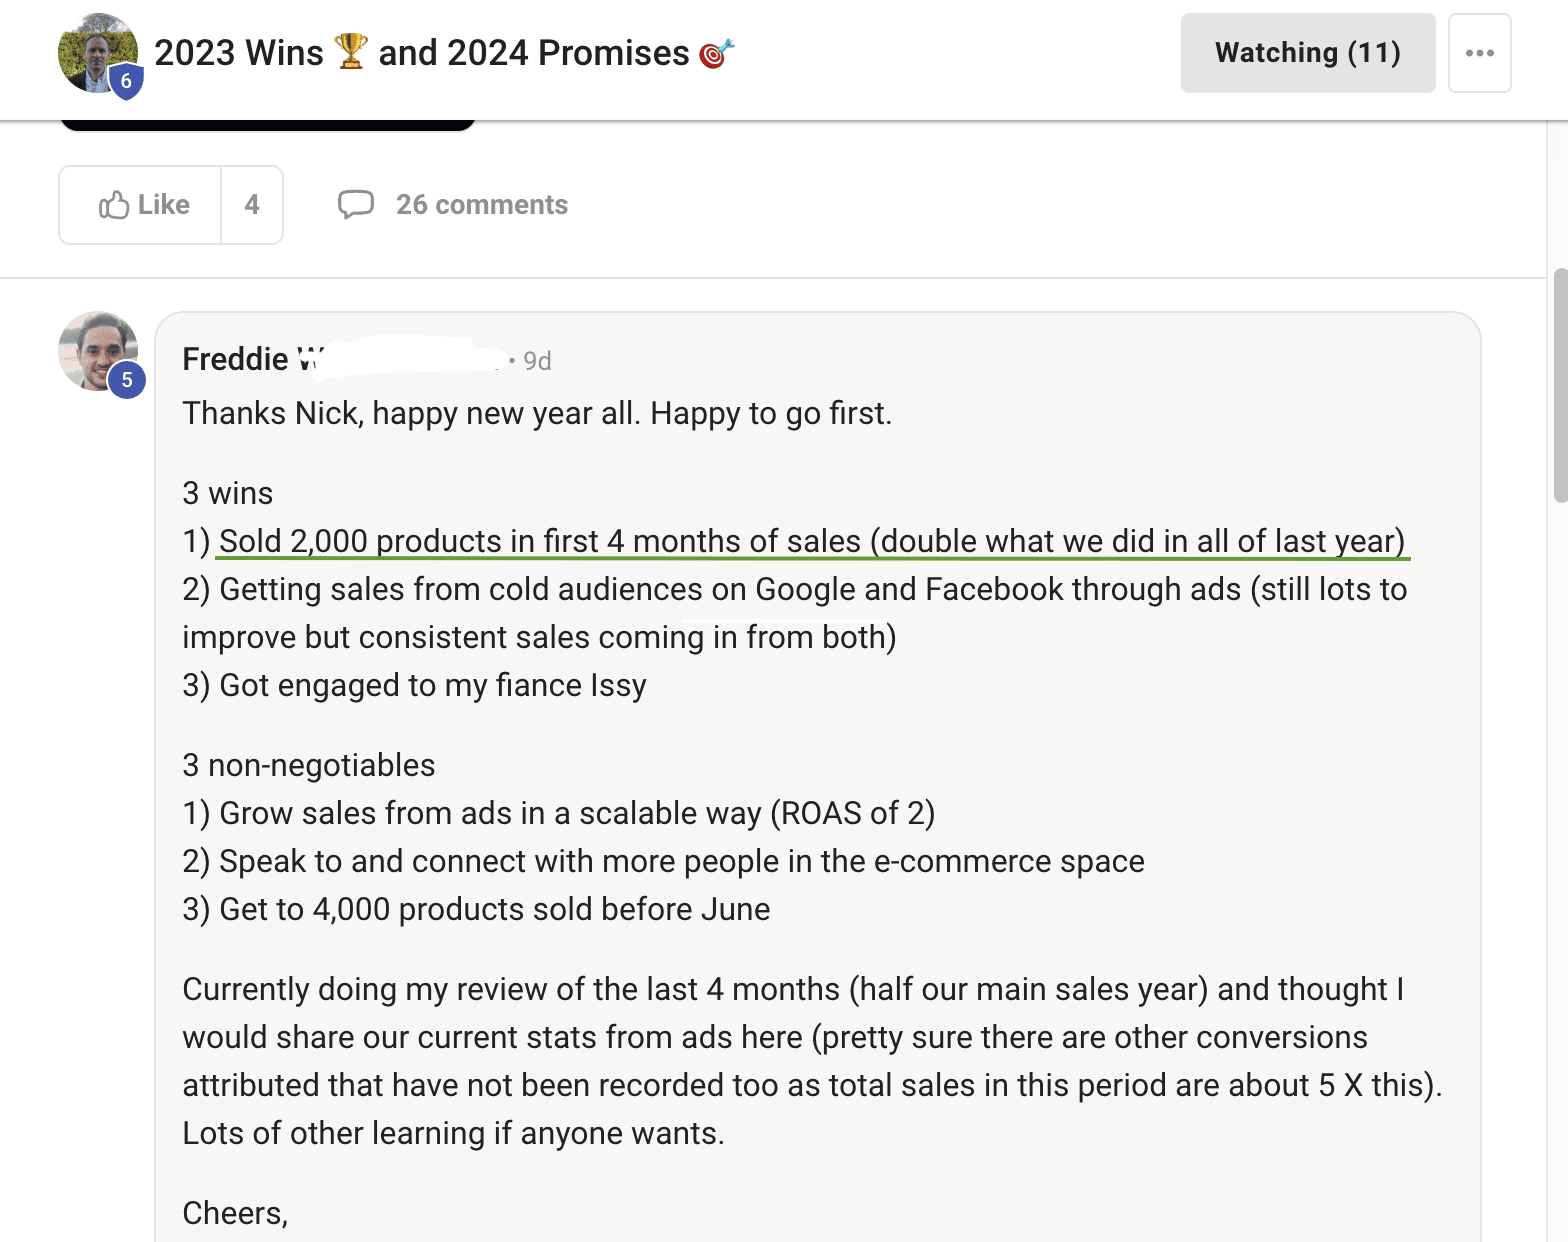Click the 9d comment timestamp
This screenshot has height=1242, width=1568.
[537, 361]
